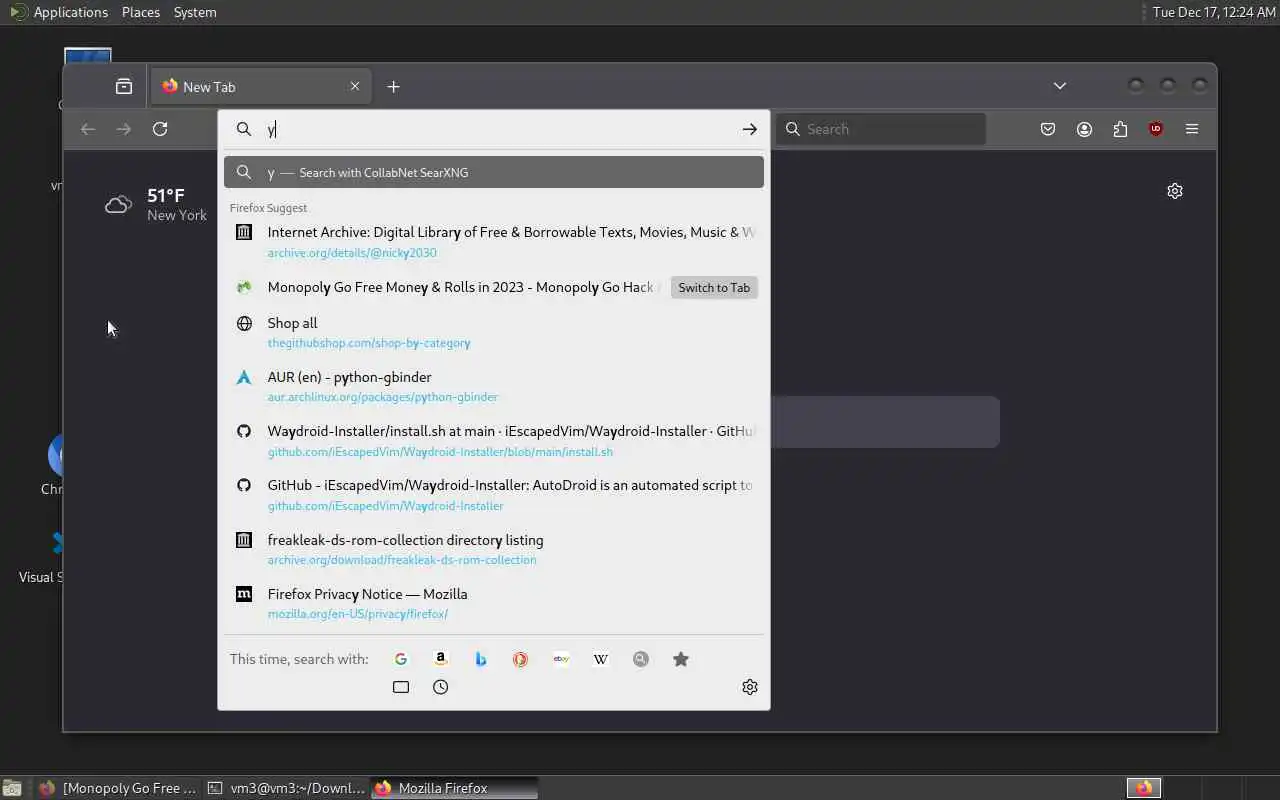Open new tab page customize gear
Viewport: 1280px width, 800px height.
1175,191
